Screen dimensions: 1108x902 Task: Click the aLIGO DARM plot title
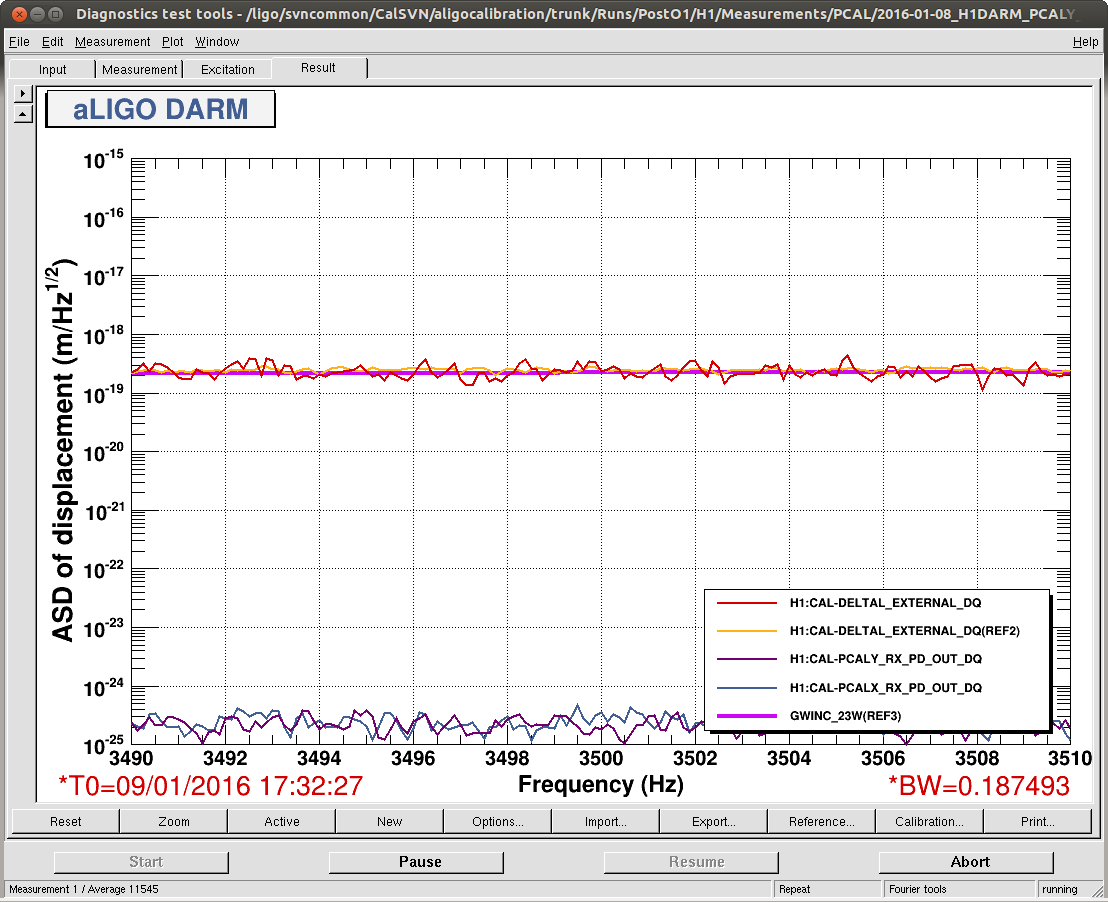(x=160, y=110)
